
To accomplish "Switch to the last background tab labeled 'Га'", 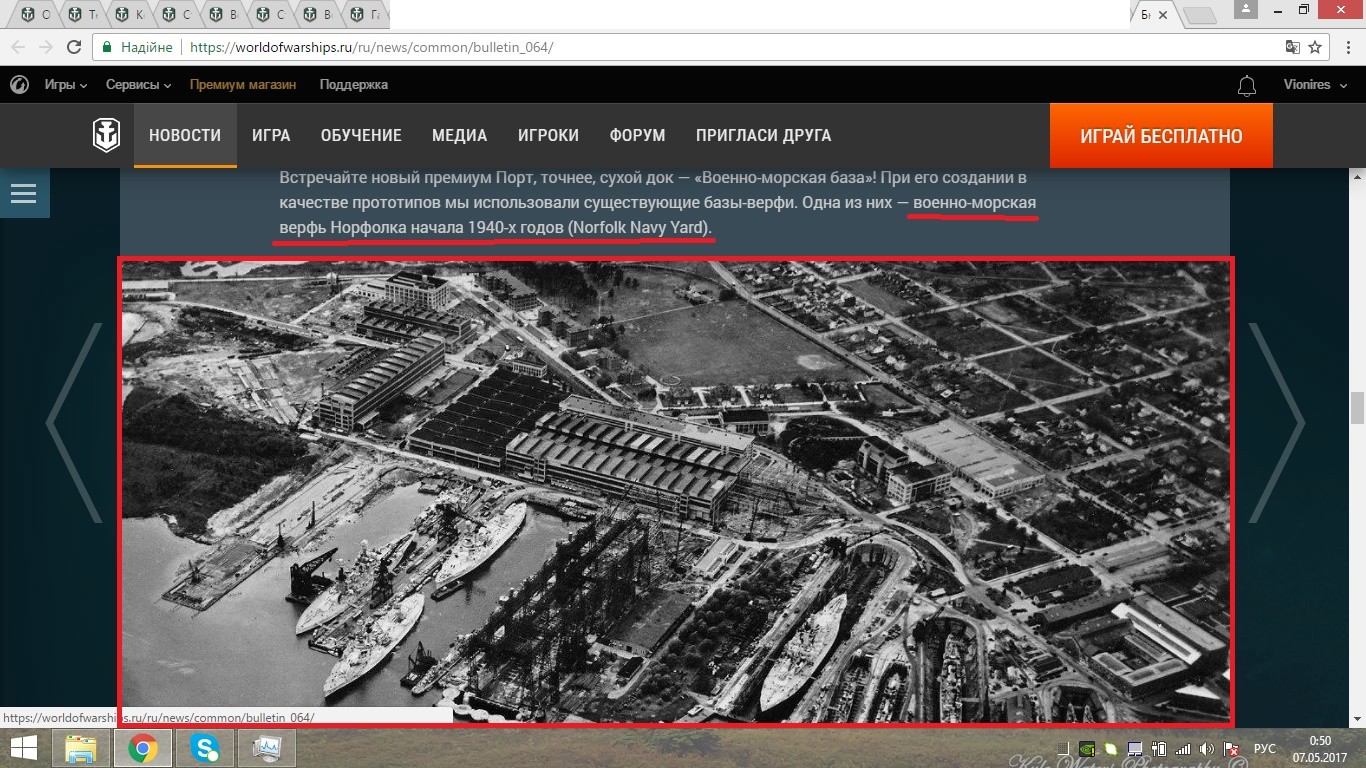I will click(365, 15).
